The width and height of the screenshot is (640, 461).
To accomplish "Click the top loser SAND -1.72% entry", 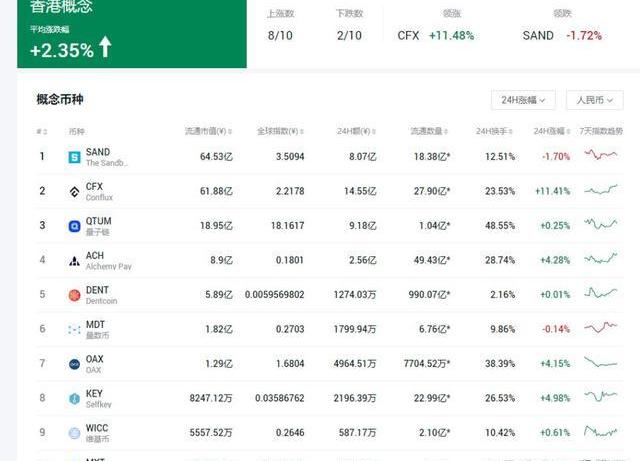I will click(x=562, y=36).
